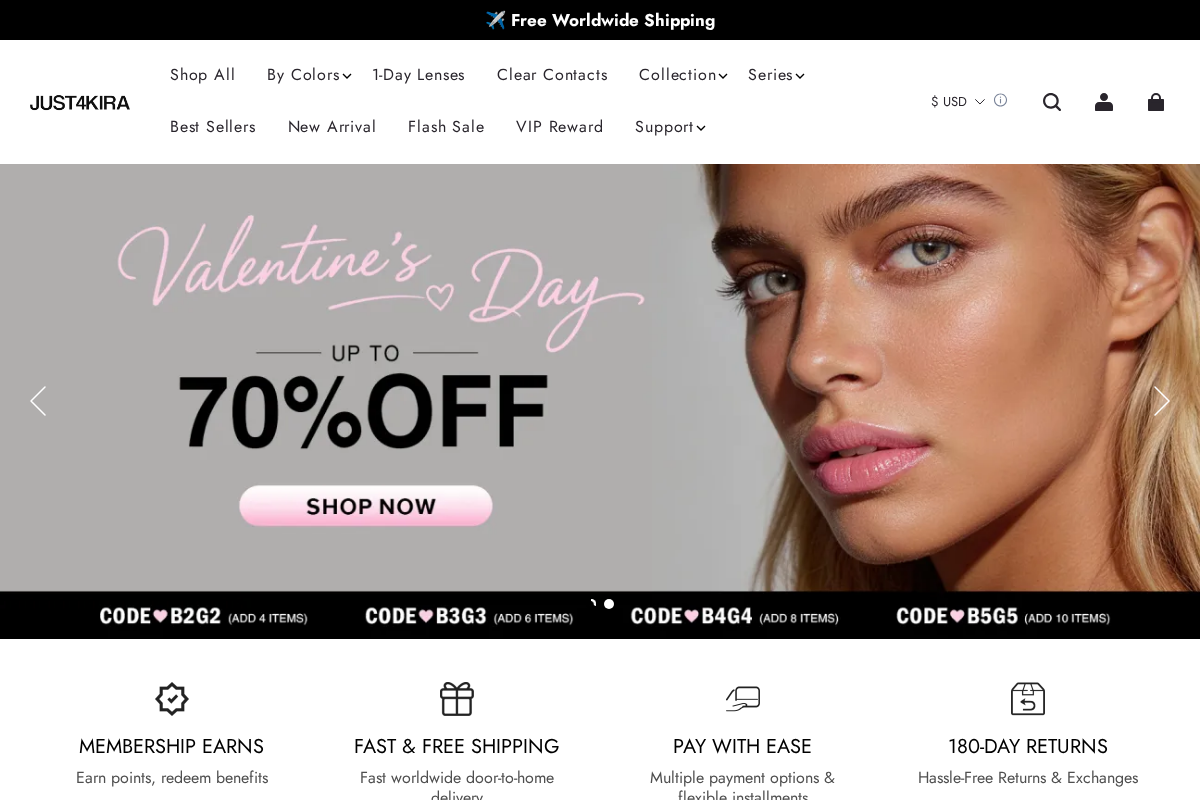1200x800 pixels.
Task: Click the gift box shipping icon
Action: coord(457,699)
